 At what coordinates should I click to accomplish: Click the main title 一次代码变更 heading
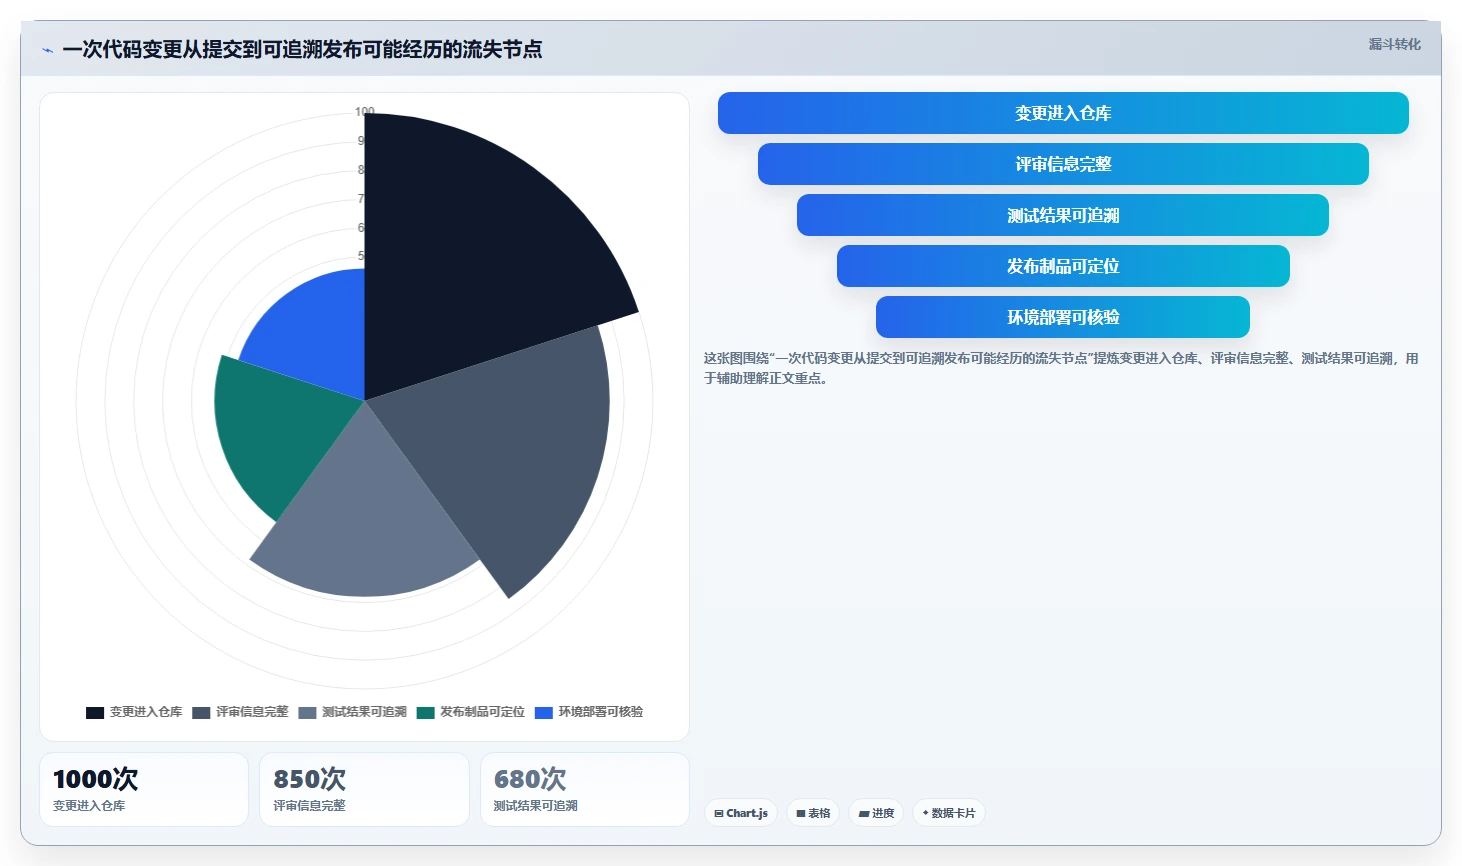302,49
